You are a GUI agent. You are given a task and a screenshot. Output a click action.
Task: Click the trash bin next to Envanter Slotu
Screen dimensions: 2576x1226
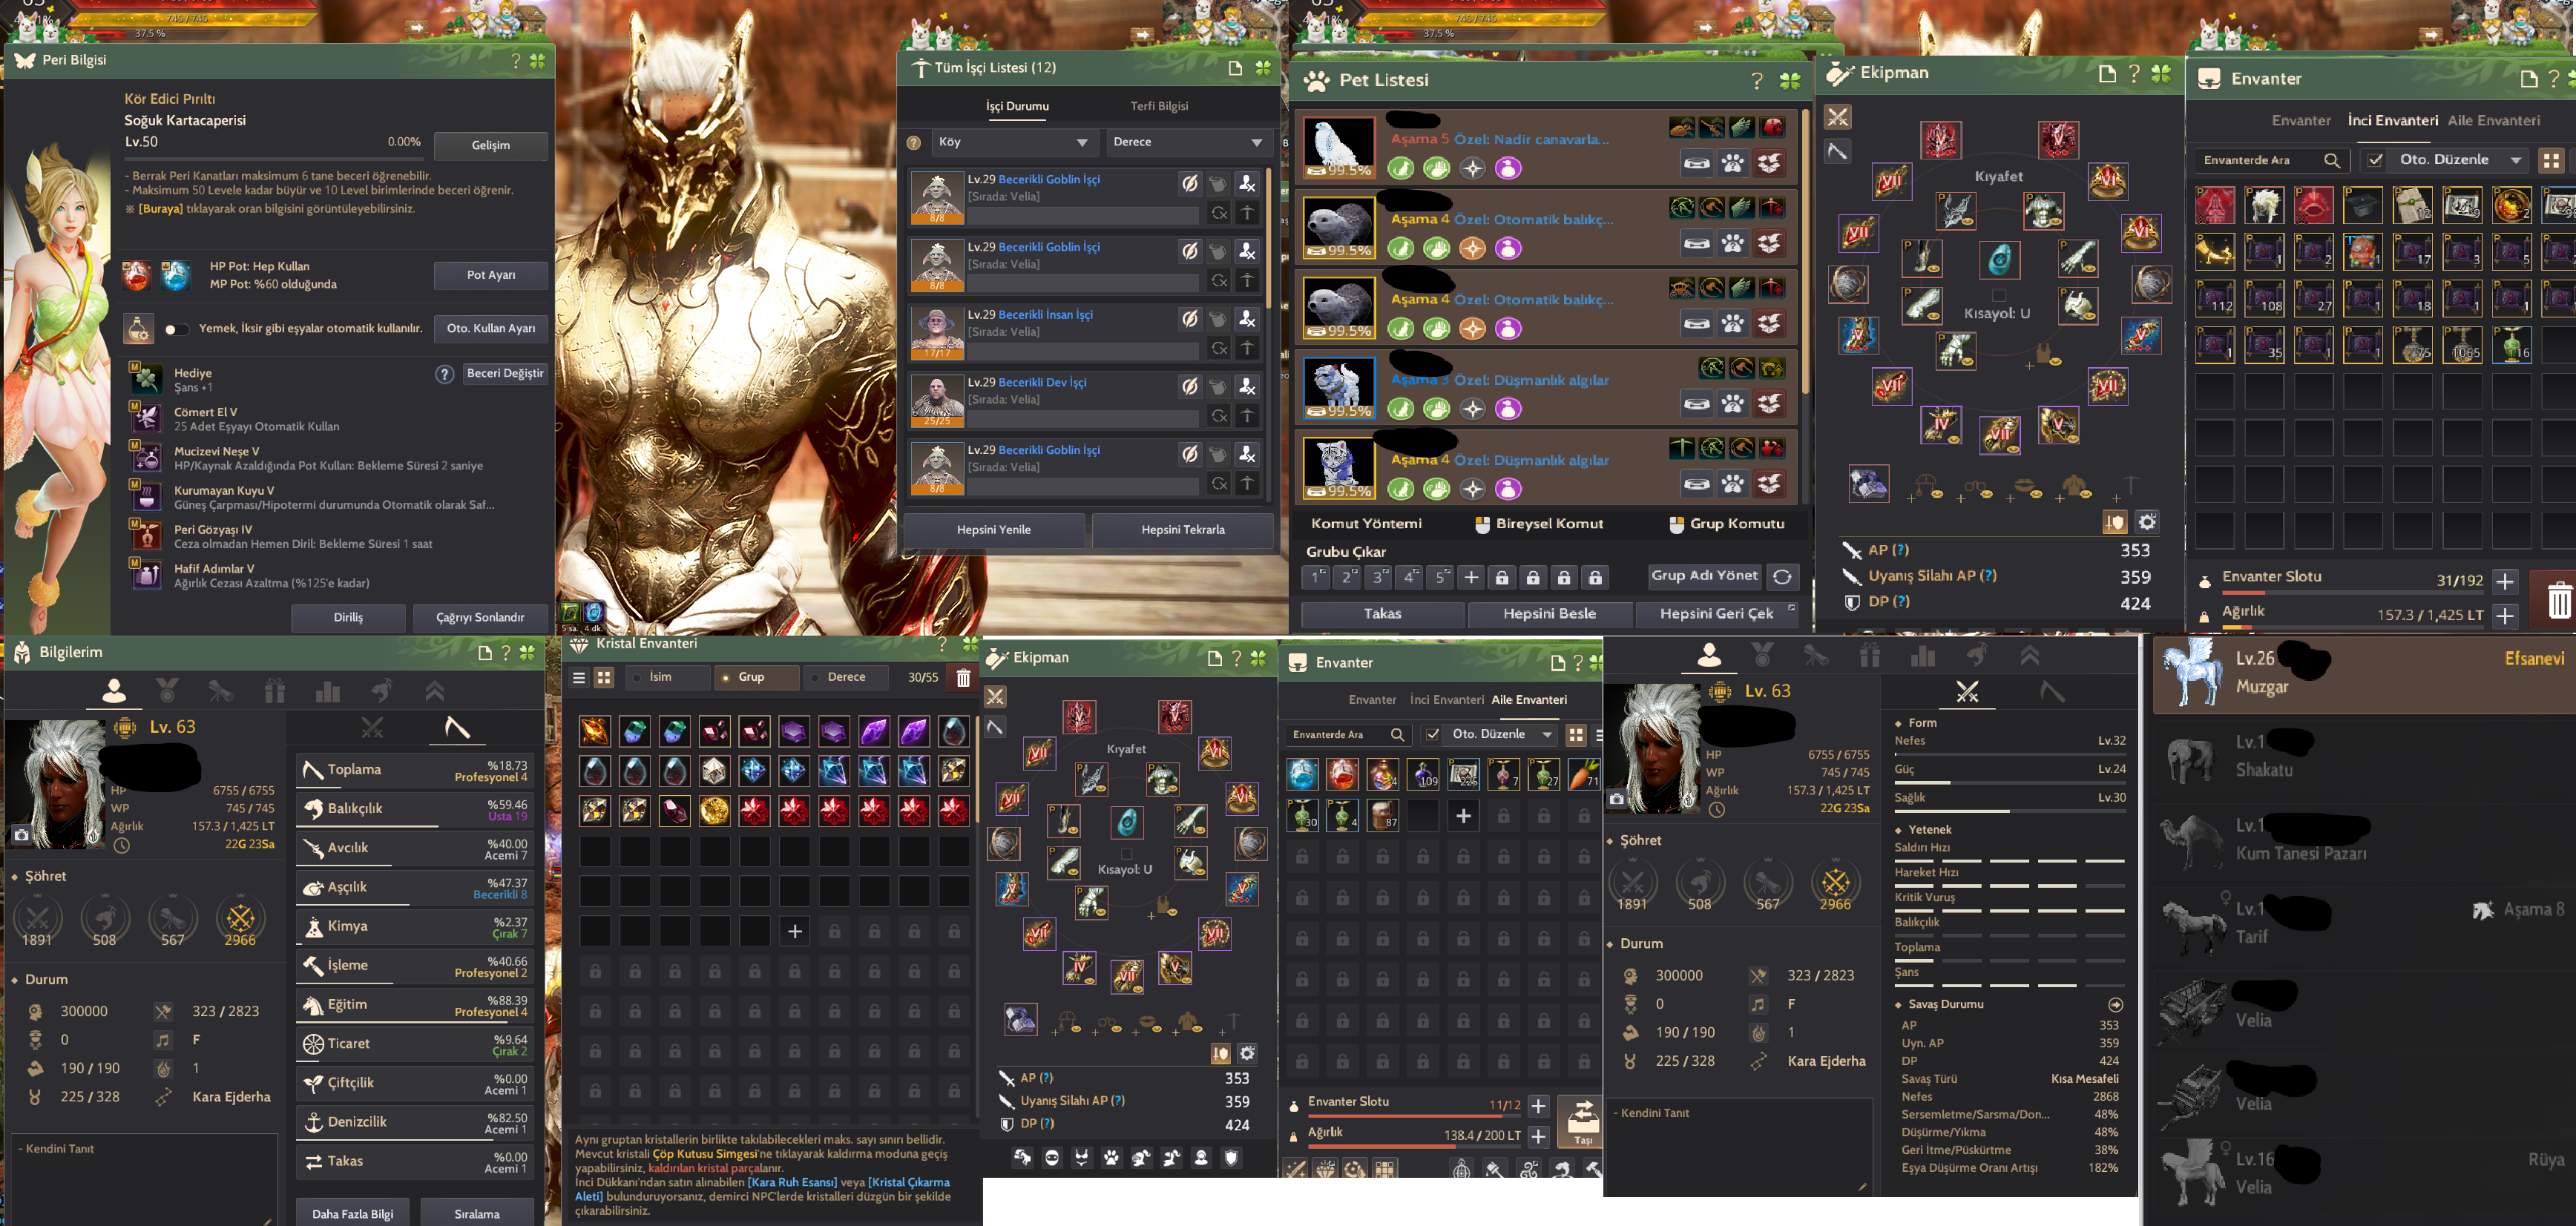pyautogui.click(x=2559, y=600)
